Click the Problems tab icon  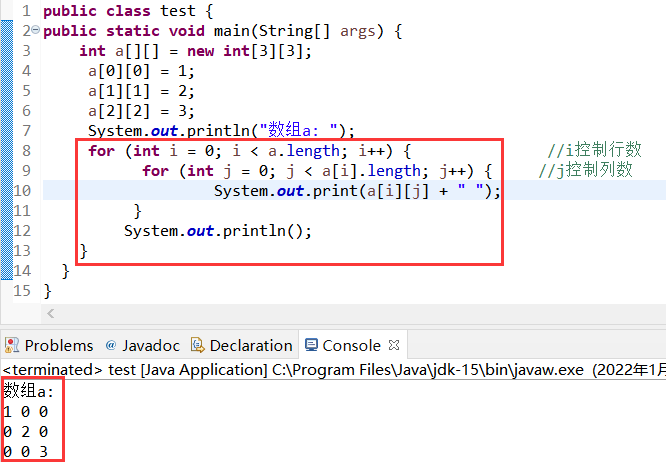[x=12, y=345]
